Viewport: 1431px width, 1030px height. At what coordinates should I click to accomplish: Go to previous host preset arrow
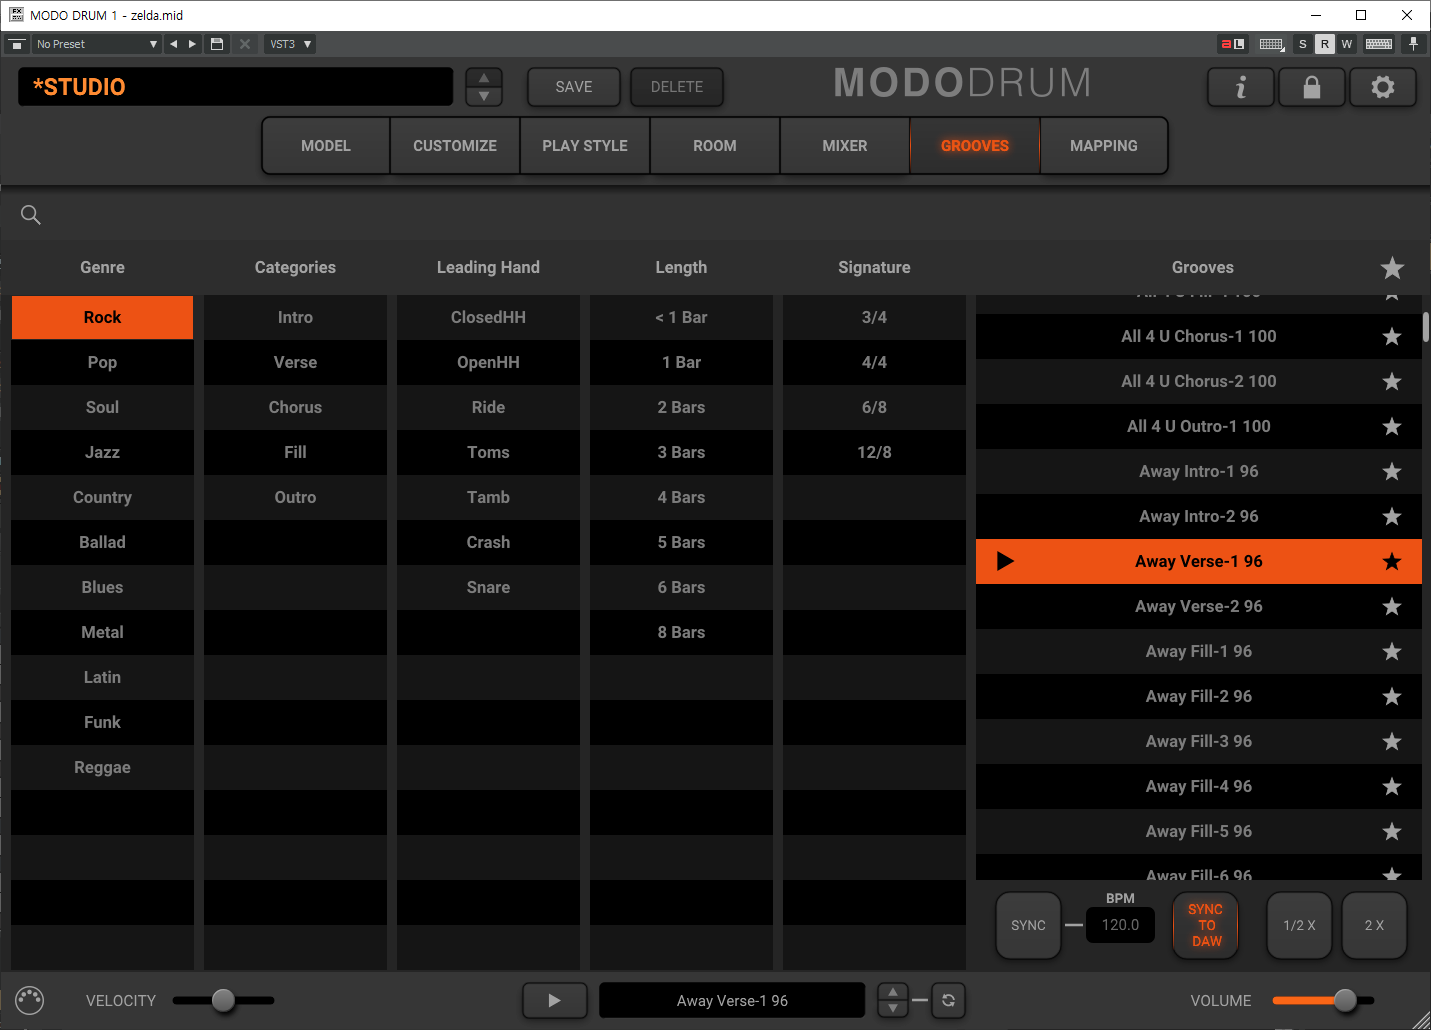(x=174, y=44)
